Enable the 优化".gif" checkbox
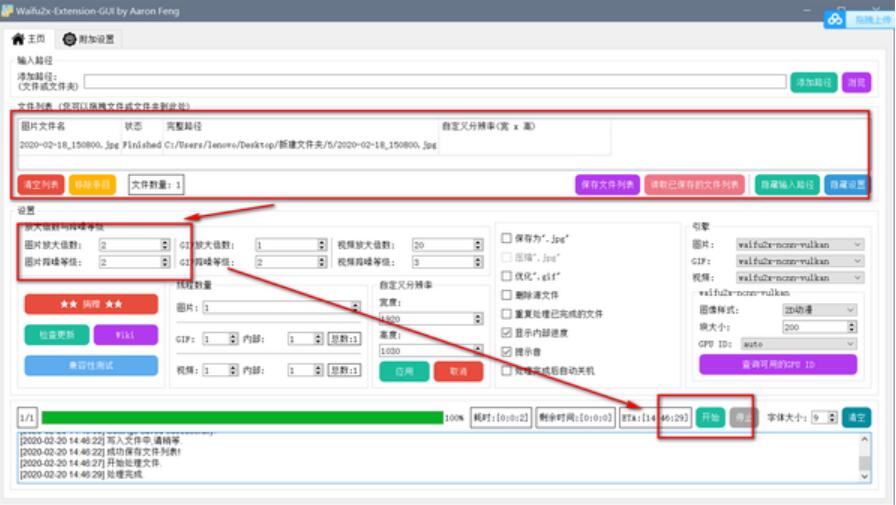 pos(506,276)
